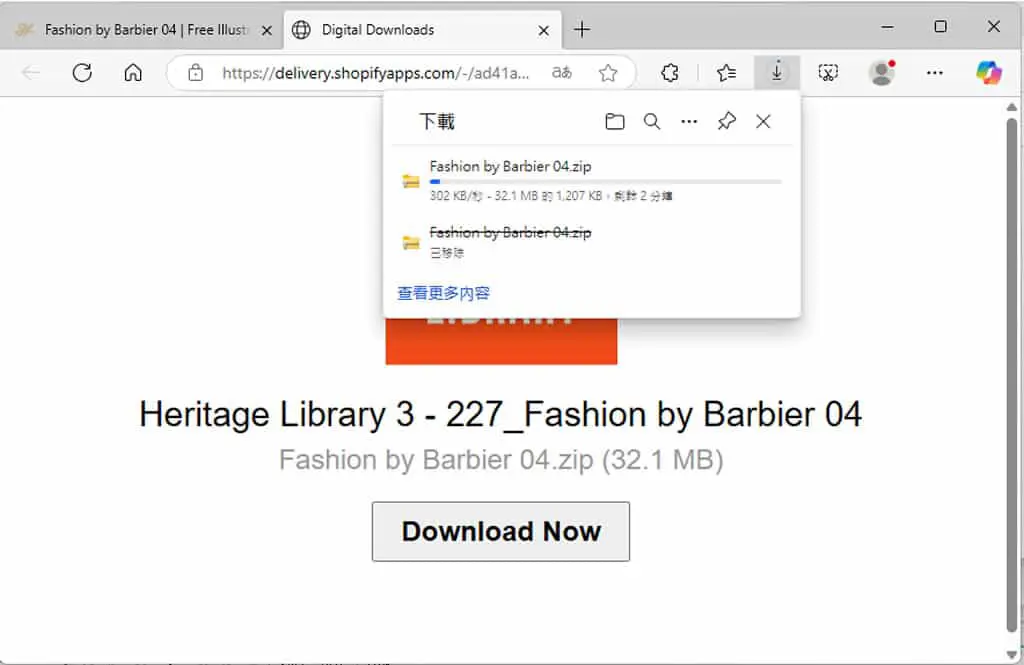Open a new browser tab
Screen dimensions: 1024x665
(x=582, y=29)
